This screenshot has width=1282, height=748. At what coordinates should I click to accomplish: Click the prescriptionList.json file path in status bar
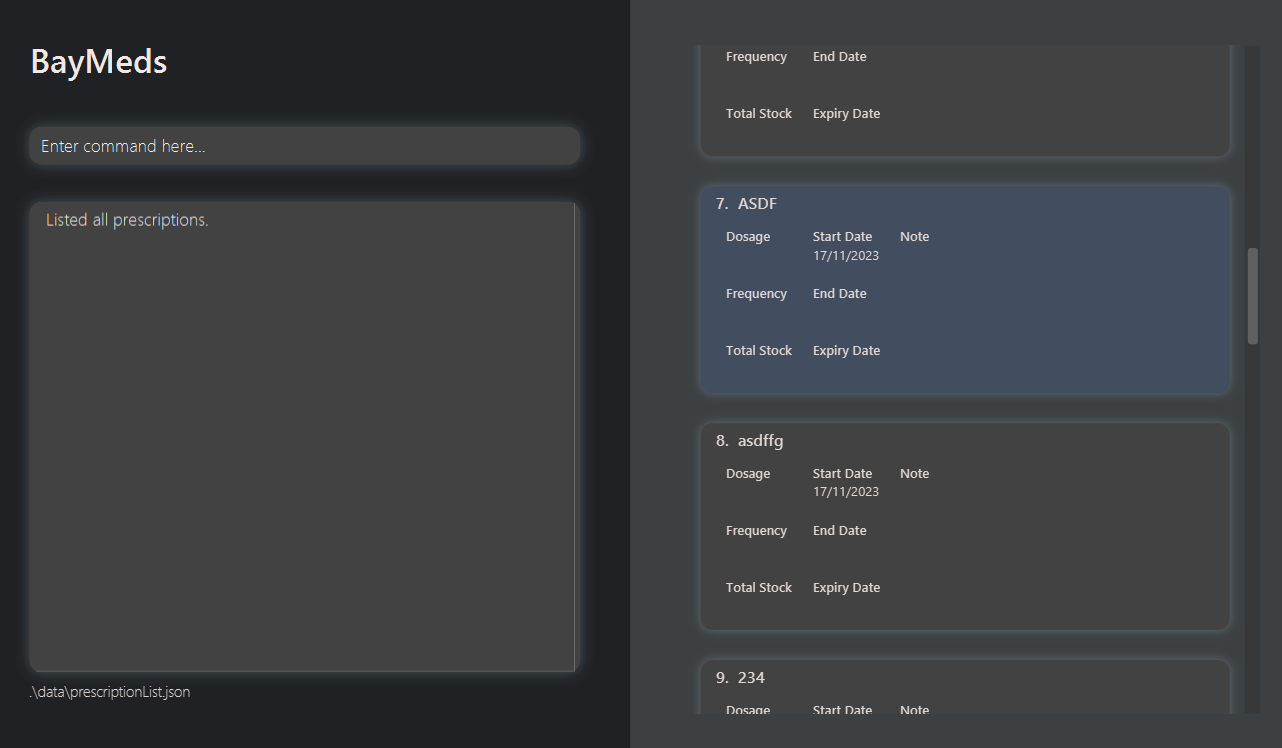tap(110, 692)
